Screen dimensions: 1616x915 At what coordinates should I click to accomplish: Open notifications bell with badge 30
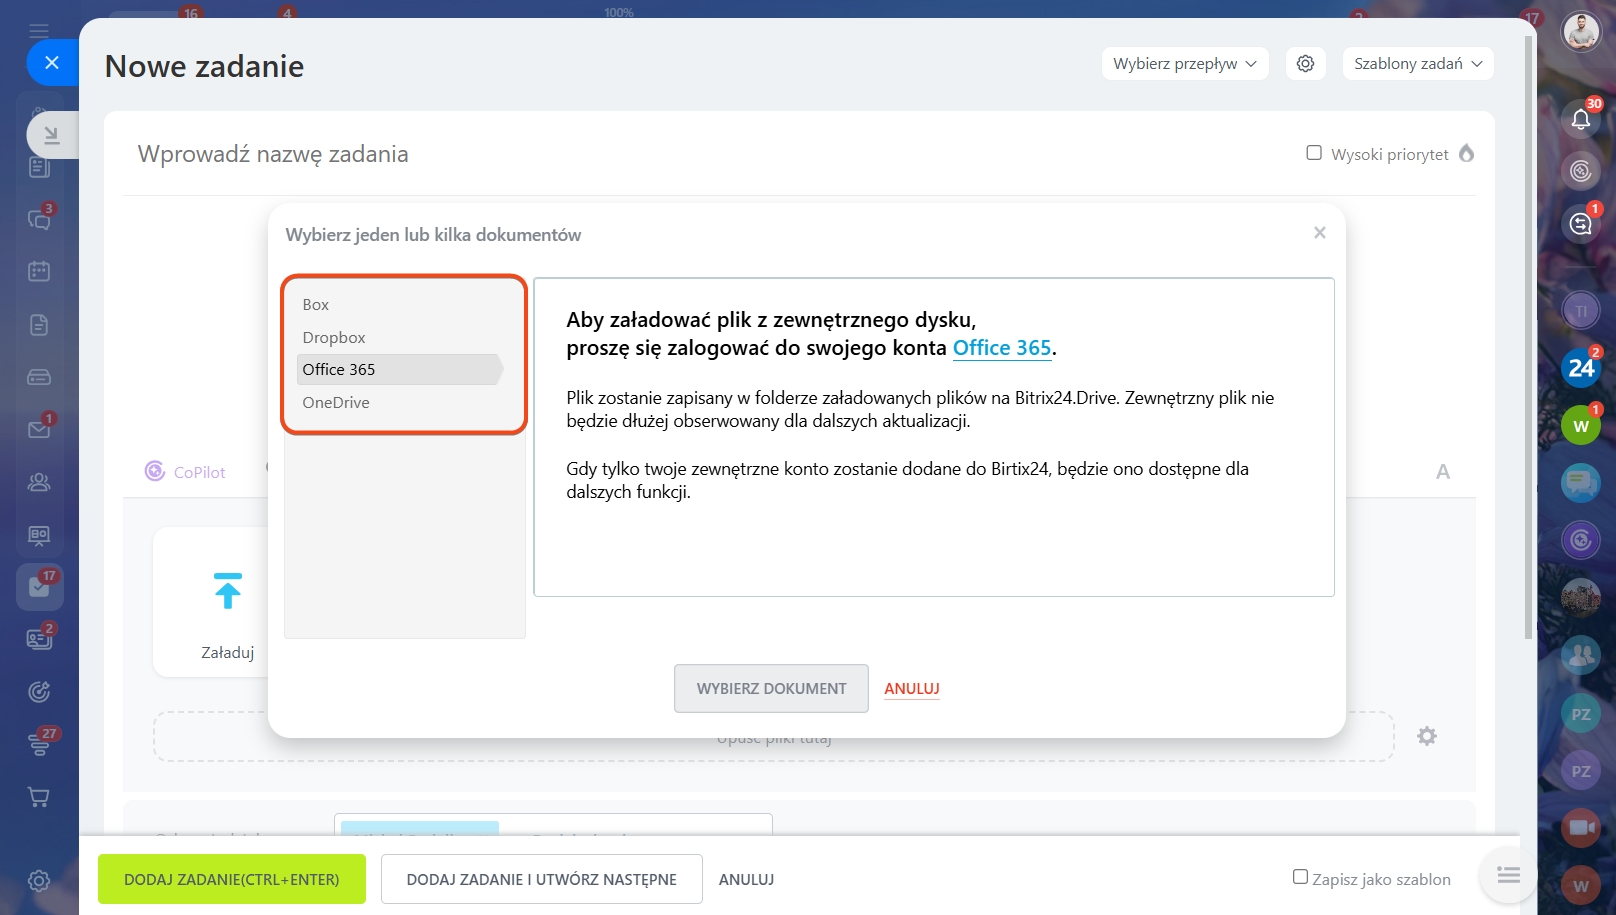coord(1581,118)
